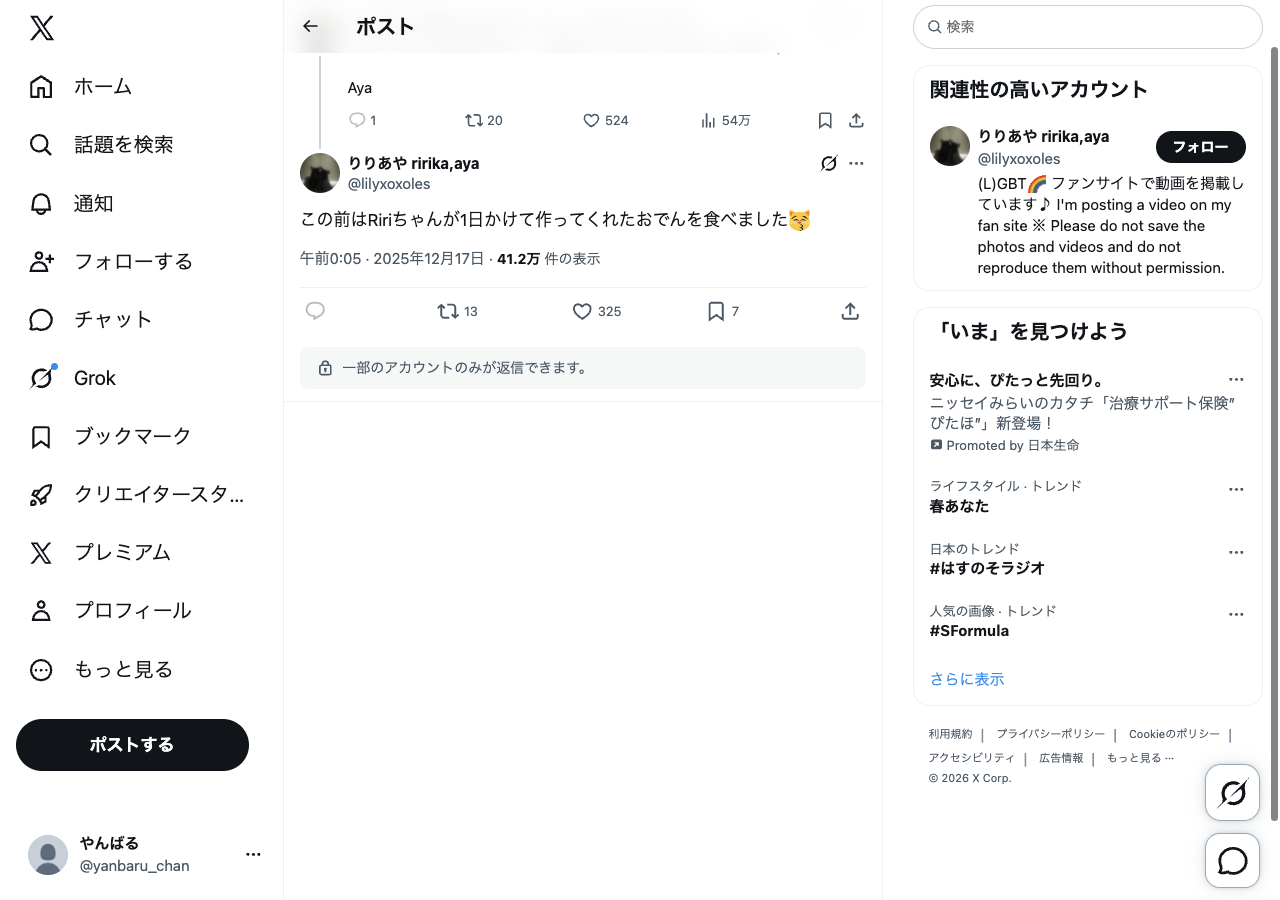Viewport: 1280px width, 900px height.
Task: Click the フォロー button
Action: pos(1200,147)
